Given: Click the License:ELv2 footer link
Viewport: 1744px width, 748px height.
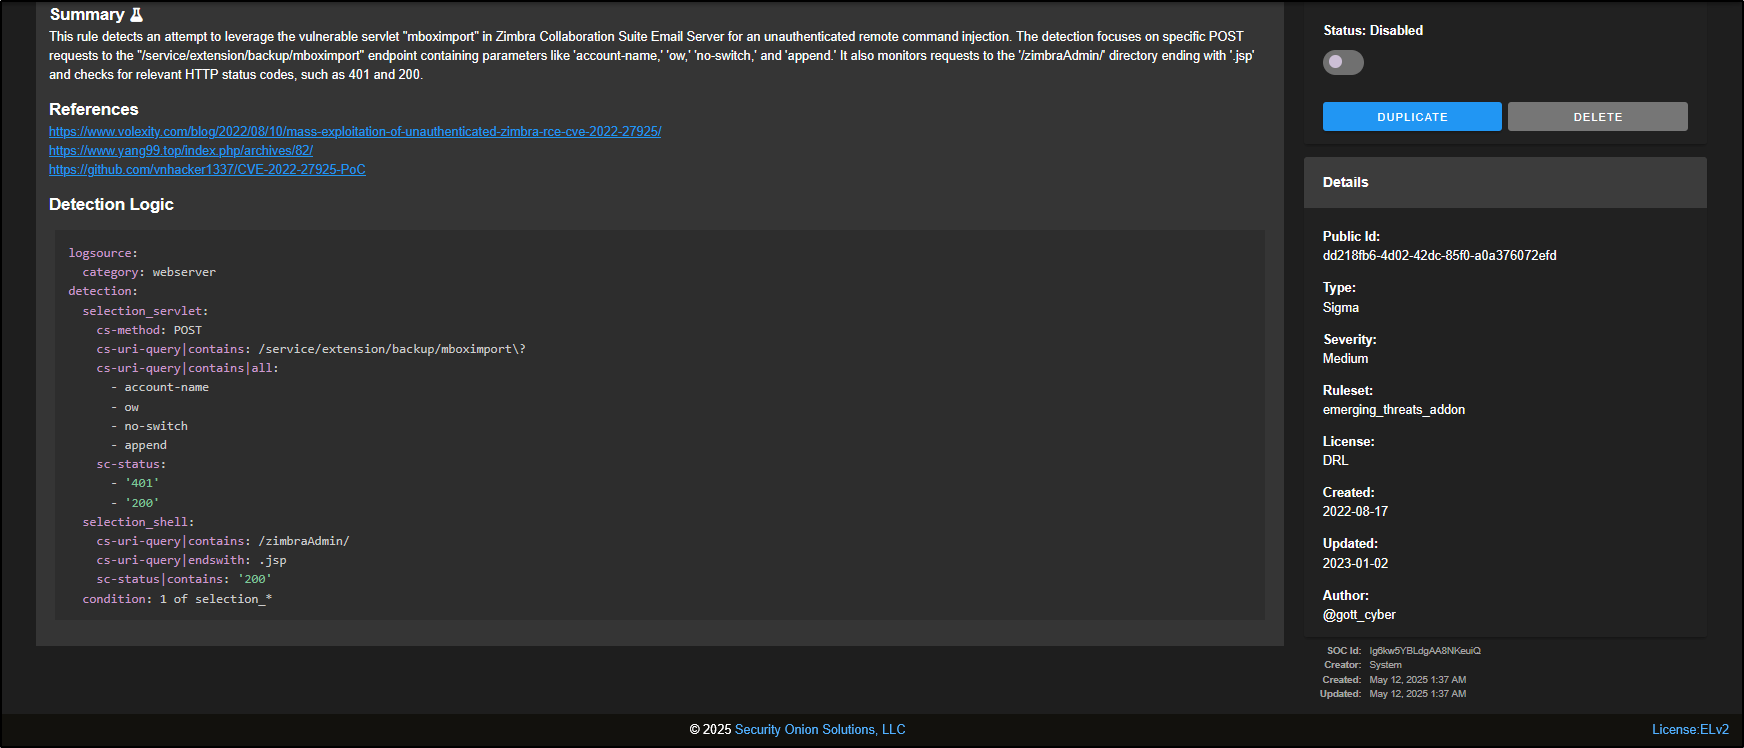Looking at the screenshot, I should coord(1690,730).
